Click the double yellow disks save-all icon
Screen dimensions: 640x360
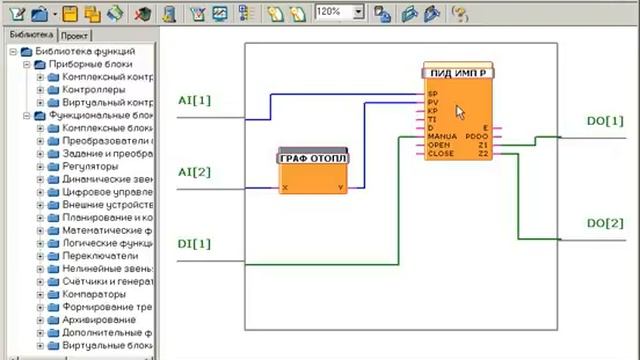tap(93, 14)
